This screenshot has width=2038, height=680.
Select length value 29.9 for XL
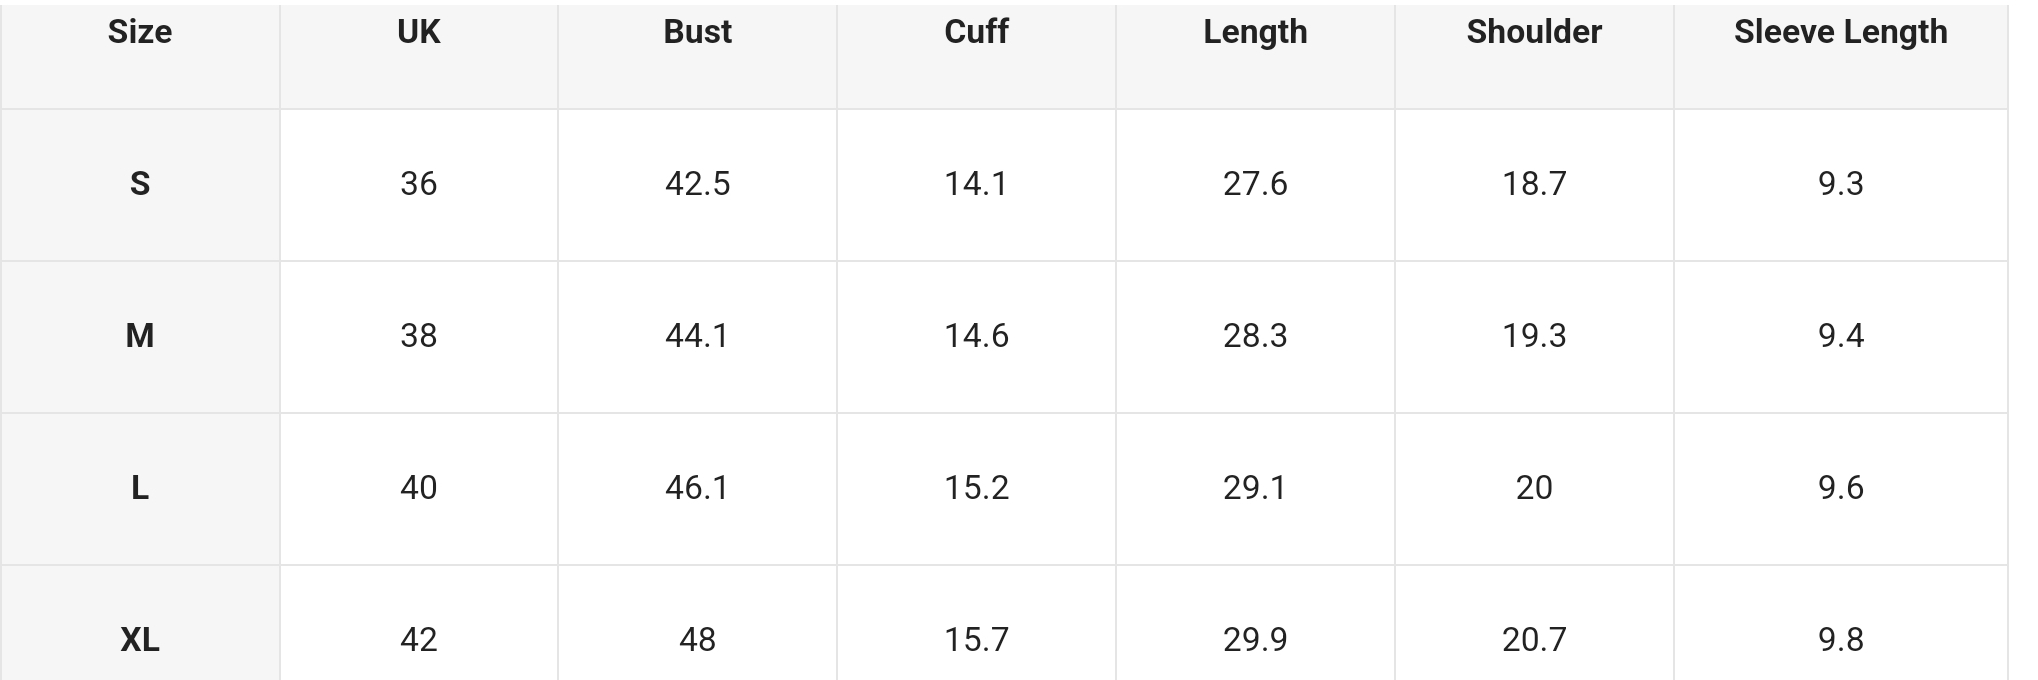(1255, 640)
